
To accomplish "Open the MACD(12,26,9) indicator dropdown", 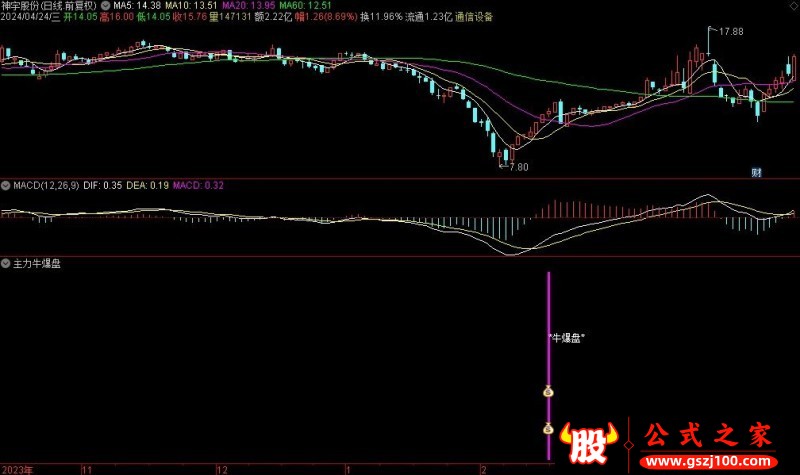I will (6, 186).
